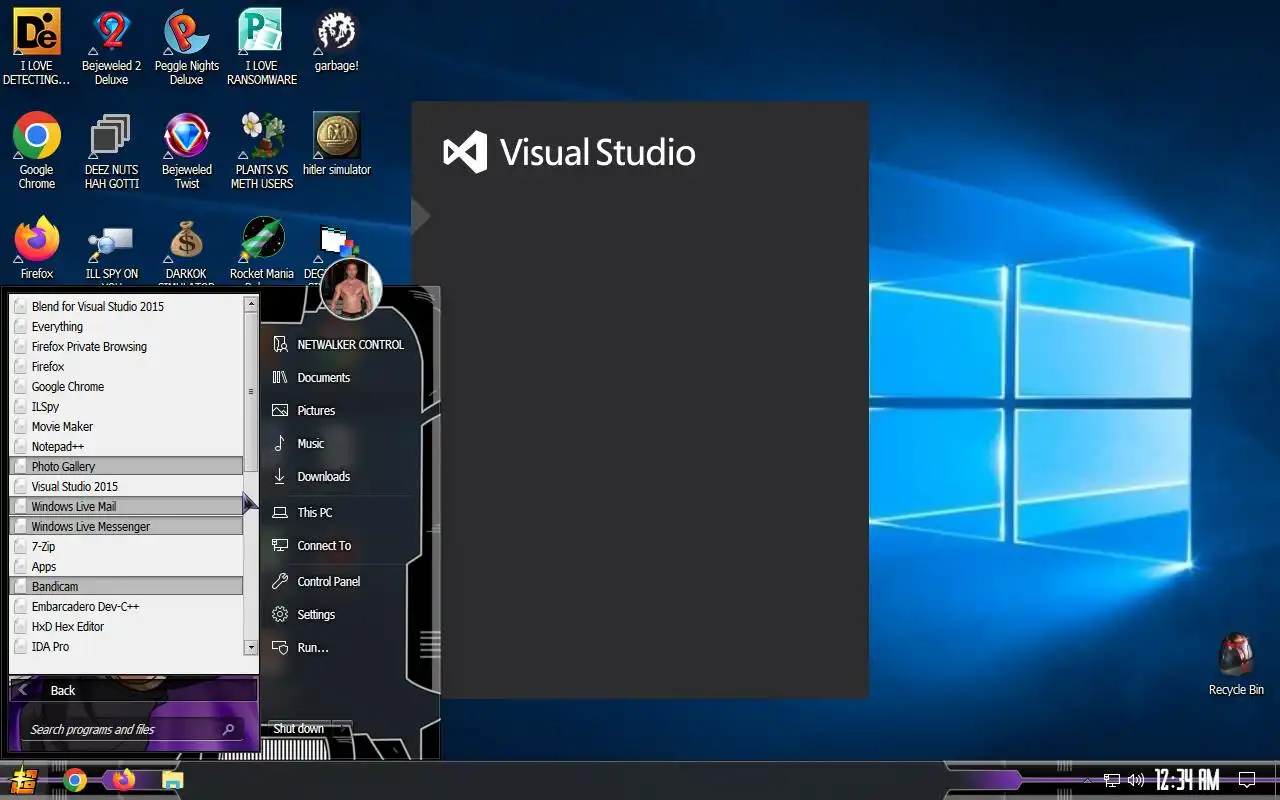Launch Bejeweled 2 Deluxe desktop icon
The width and height of the screenshot is (1280, 800).
[112, 46]
